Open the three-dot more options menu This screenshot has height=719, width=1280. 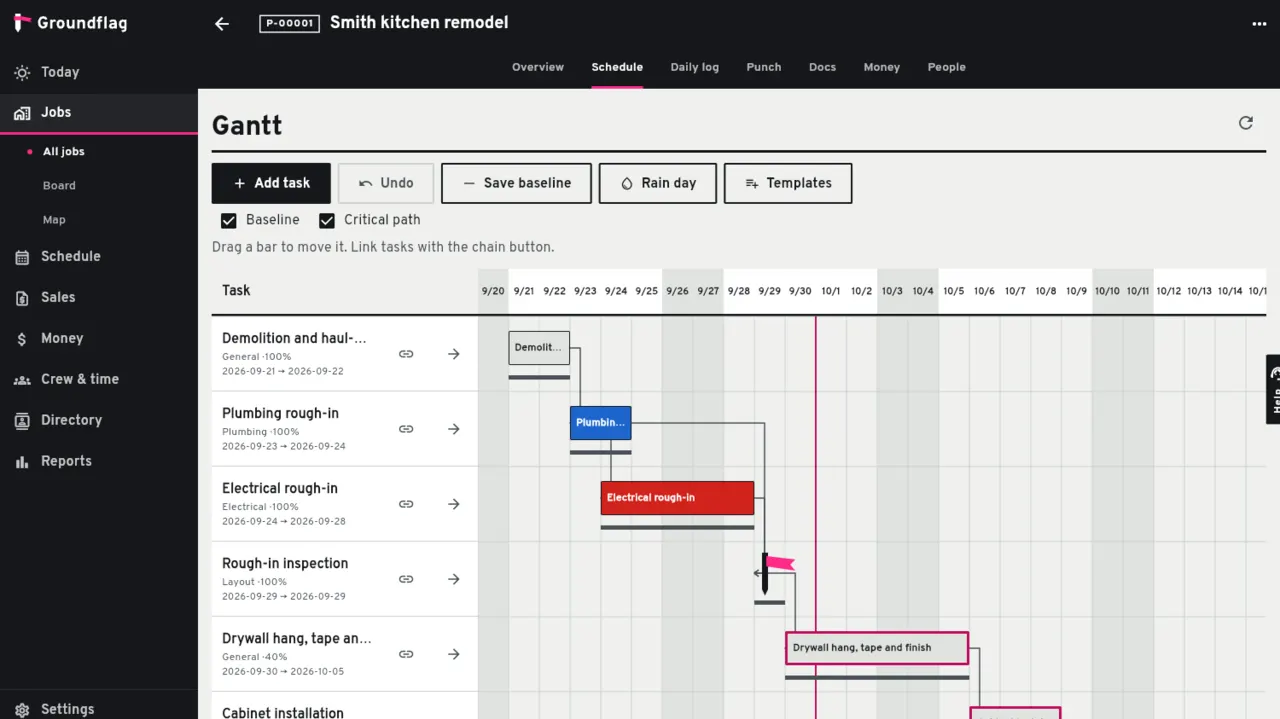click(x=1259, y=24)
